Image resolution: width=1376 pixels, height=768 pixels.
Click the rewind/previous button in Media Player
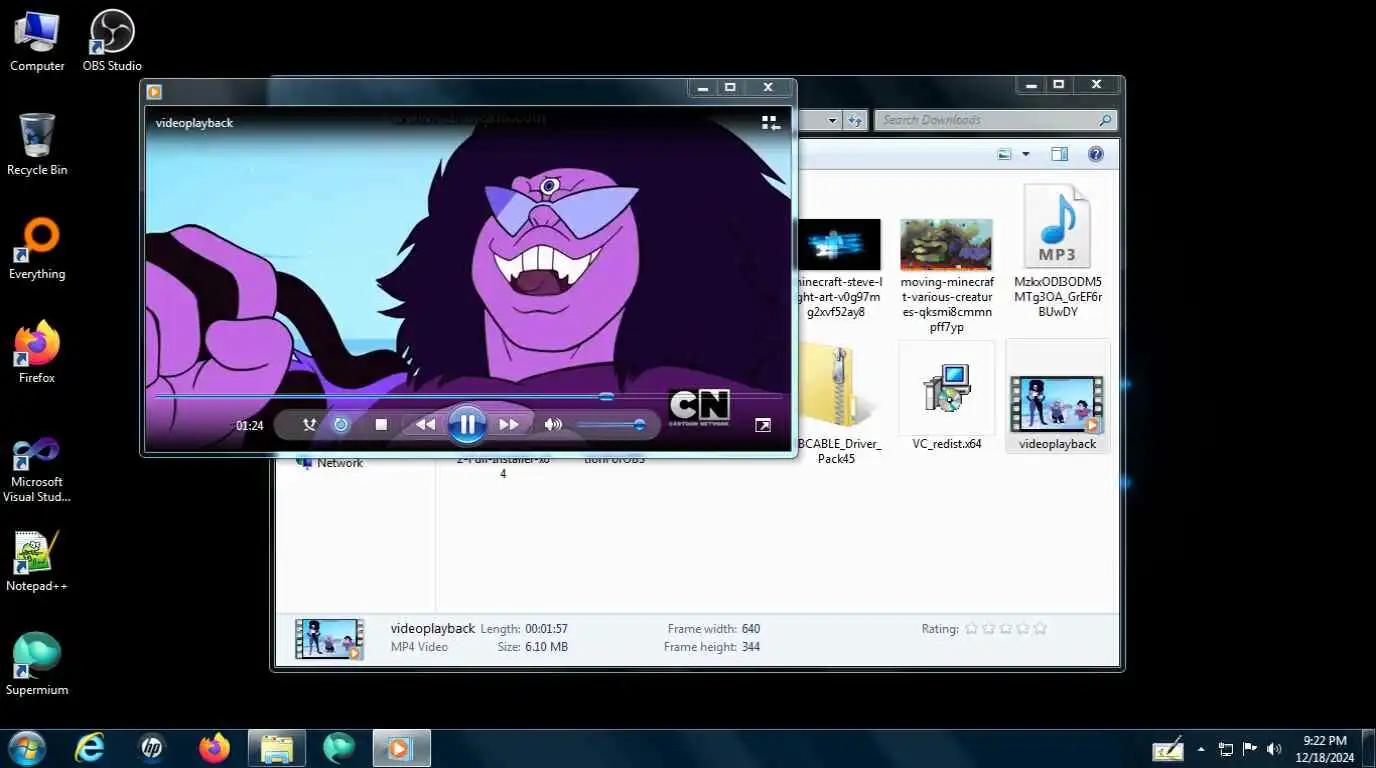(x=426, y=425)
